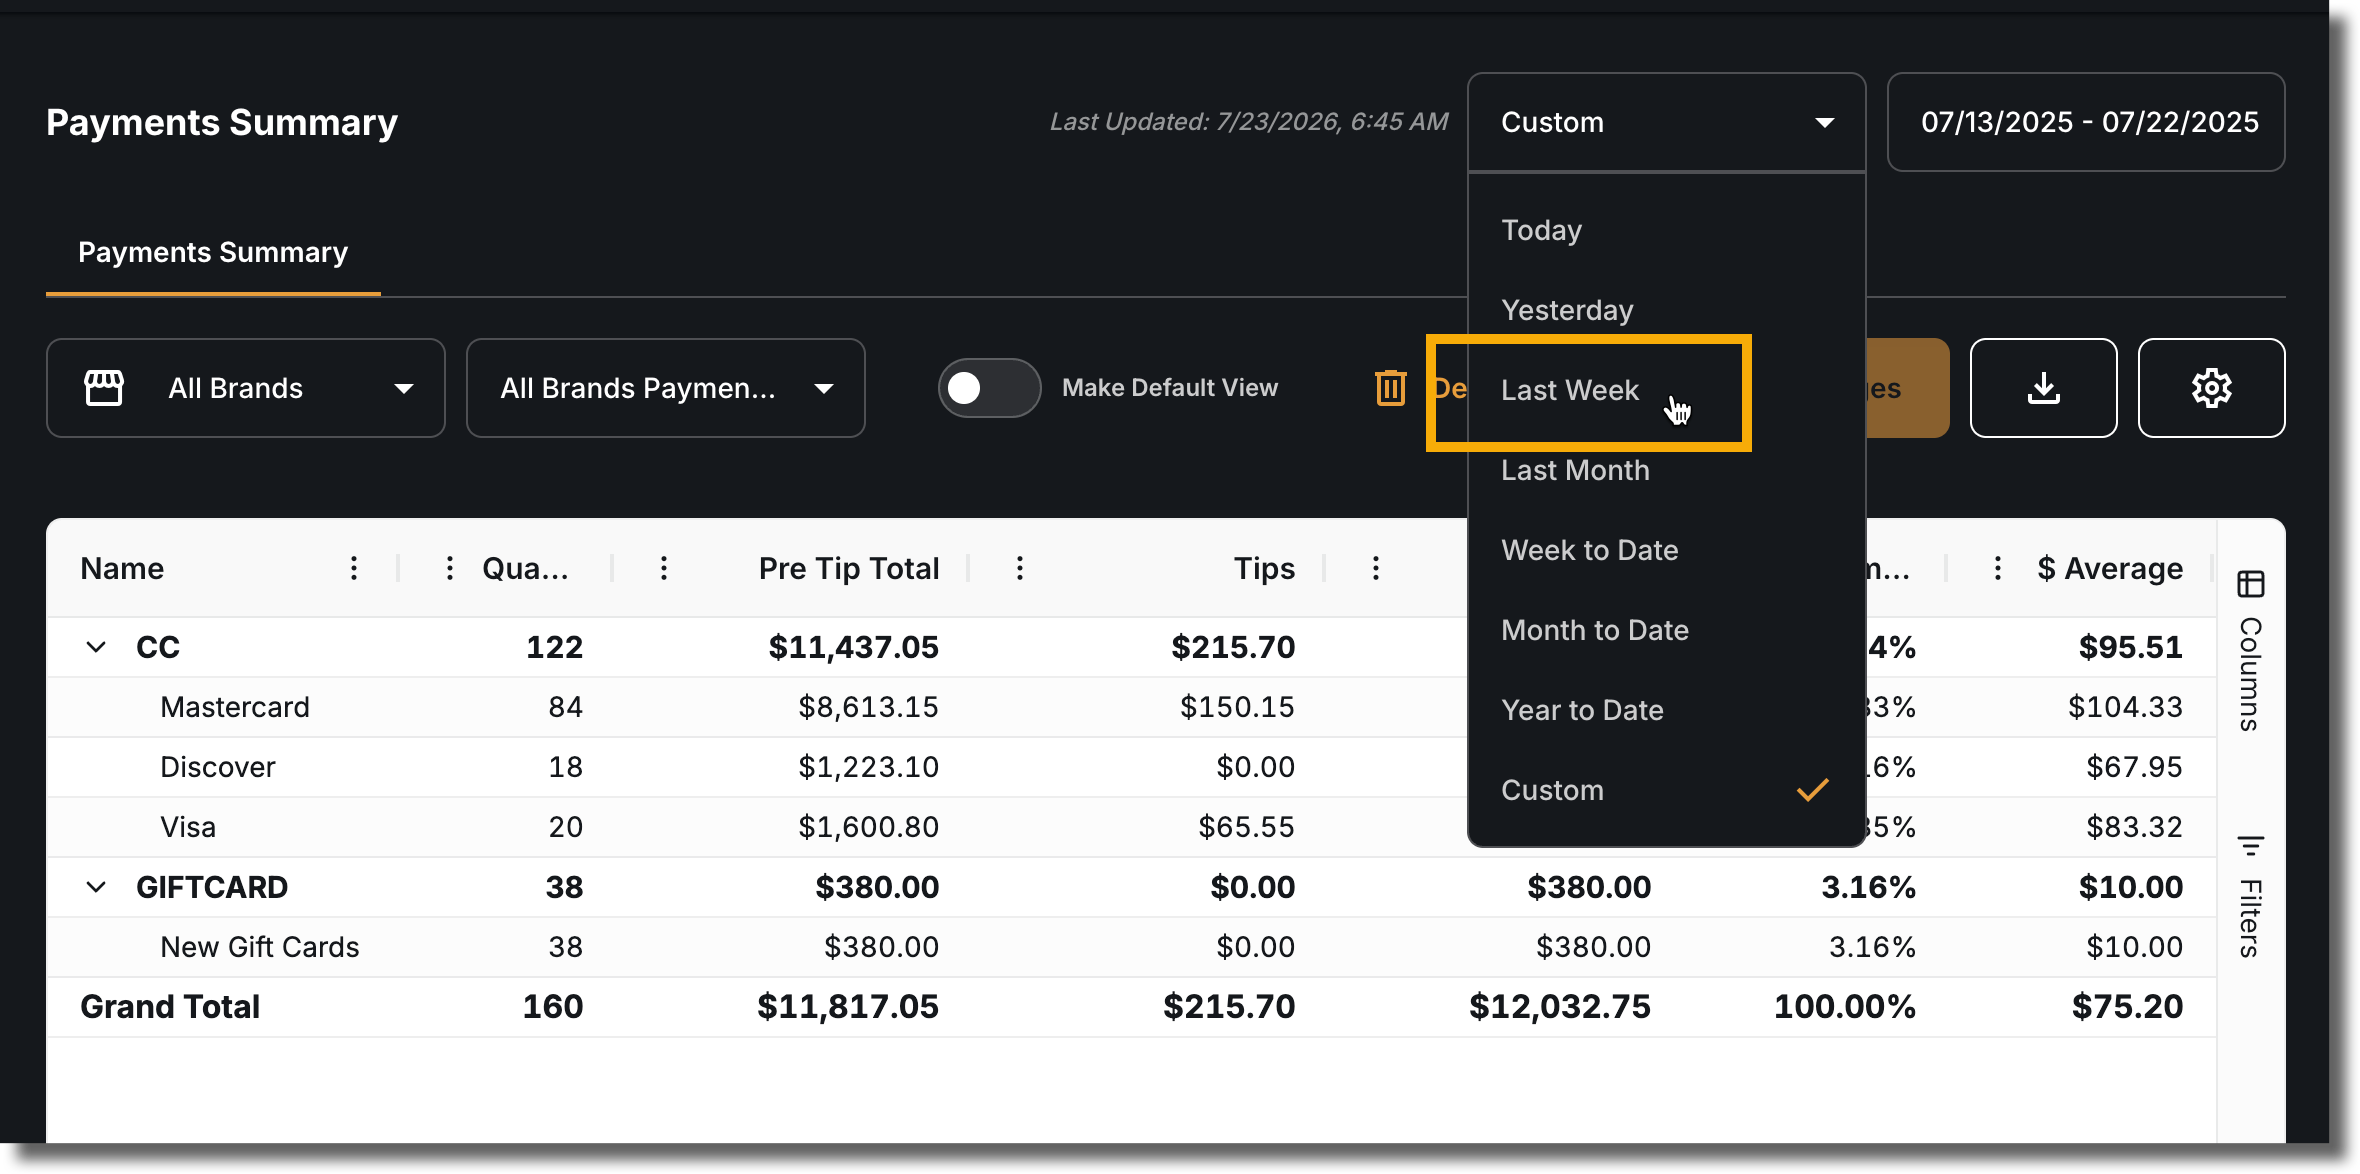The height and width of the screenshot is (1174, 2360).
Task: Click the $1,600.80 Visa pre tip cell
Action: [868, 827]
